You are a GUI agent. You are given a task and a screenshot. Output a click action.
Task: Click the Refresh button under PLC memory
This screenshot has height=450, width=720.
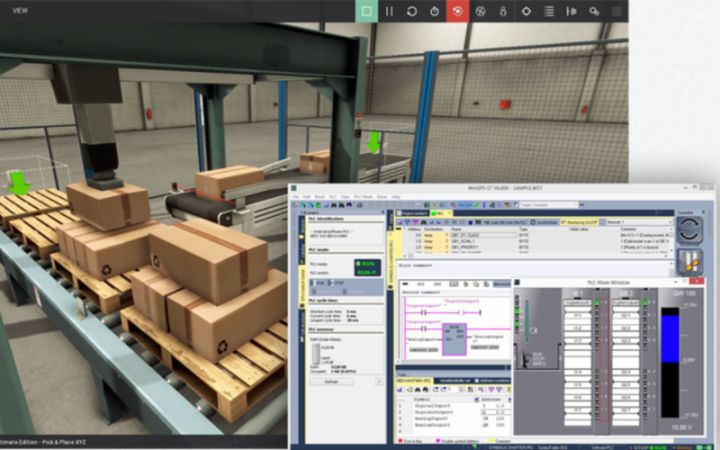click(332, 382)
